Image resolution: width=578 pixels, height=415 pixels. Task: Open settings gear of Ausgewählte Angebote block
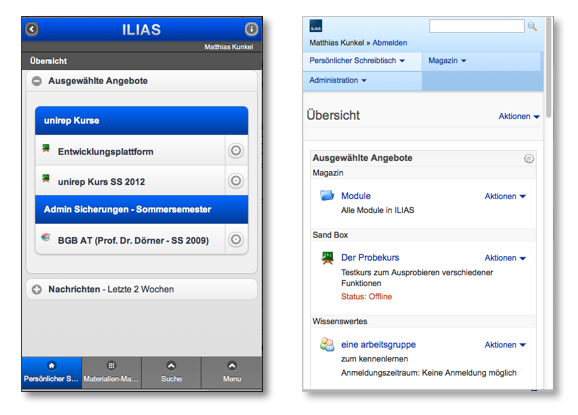(529, 158)
